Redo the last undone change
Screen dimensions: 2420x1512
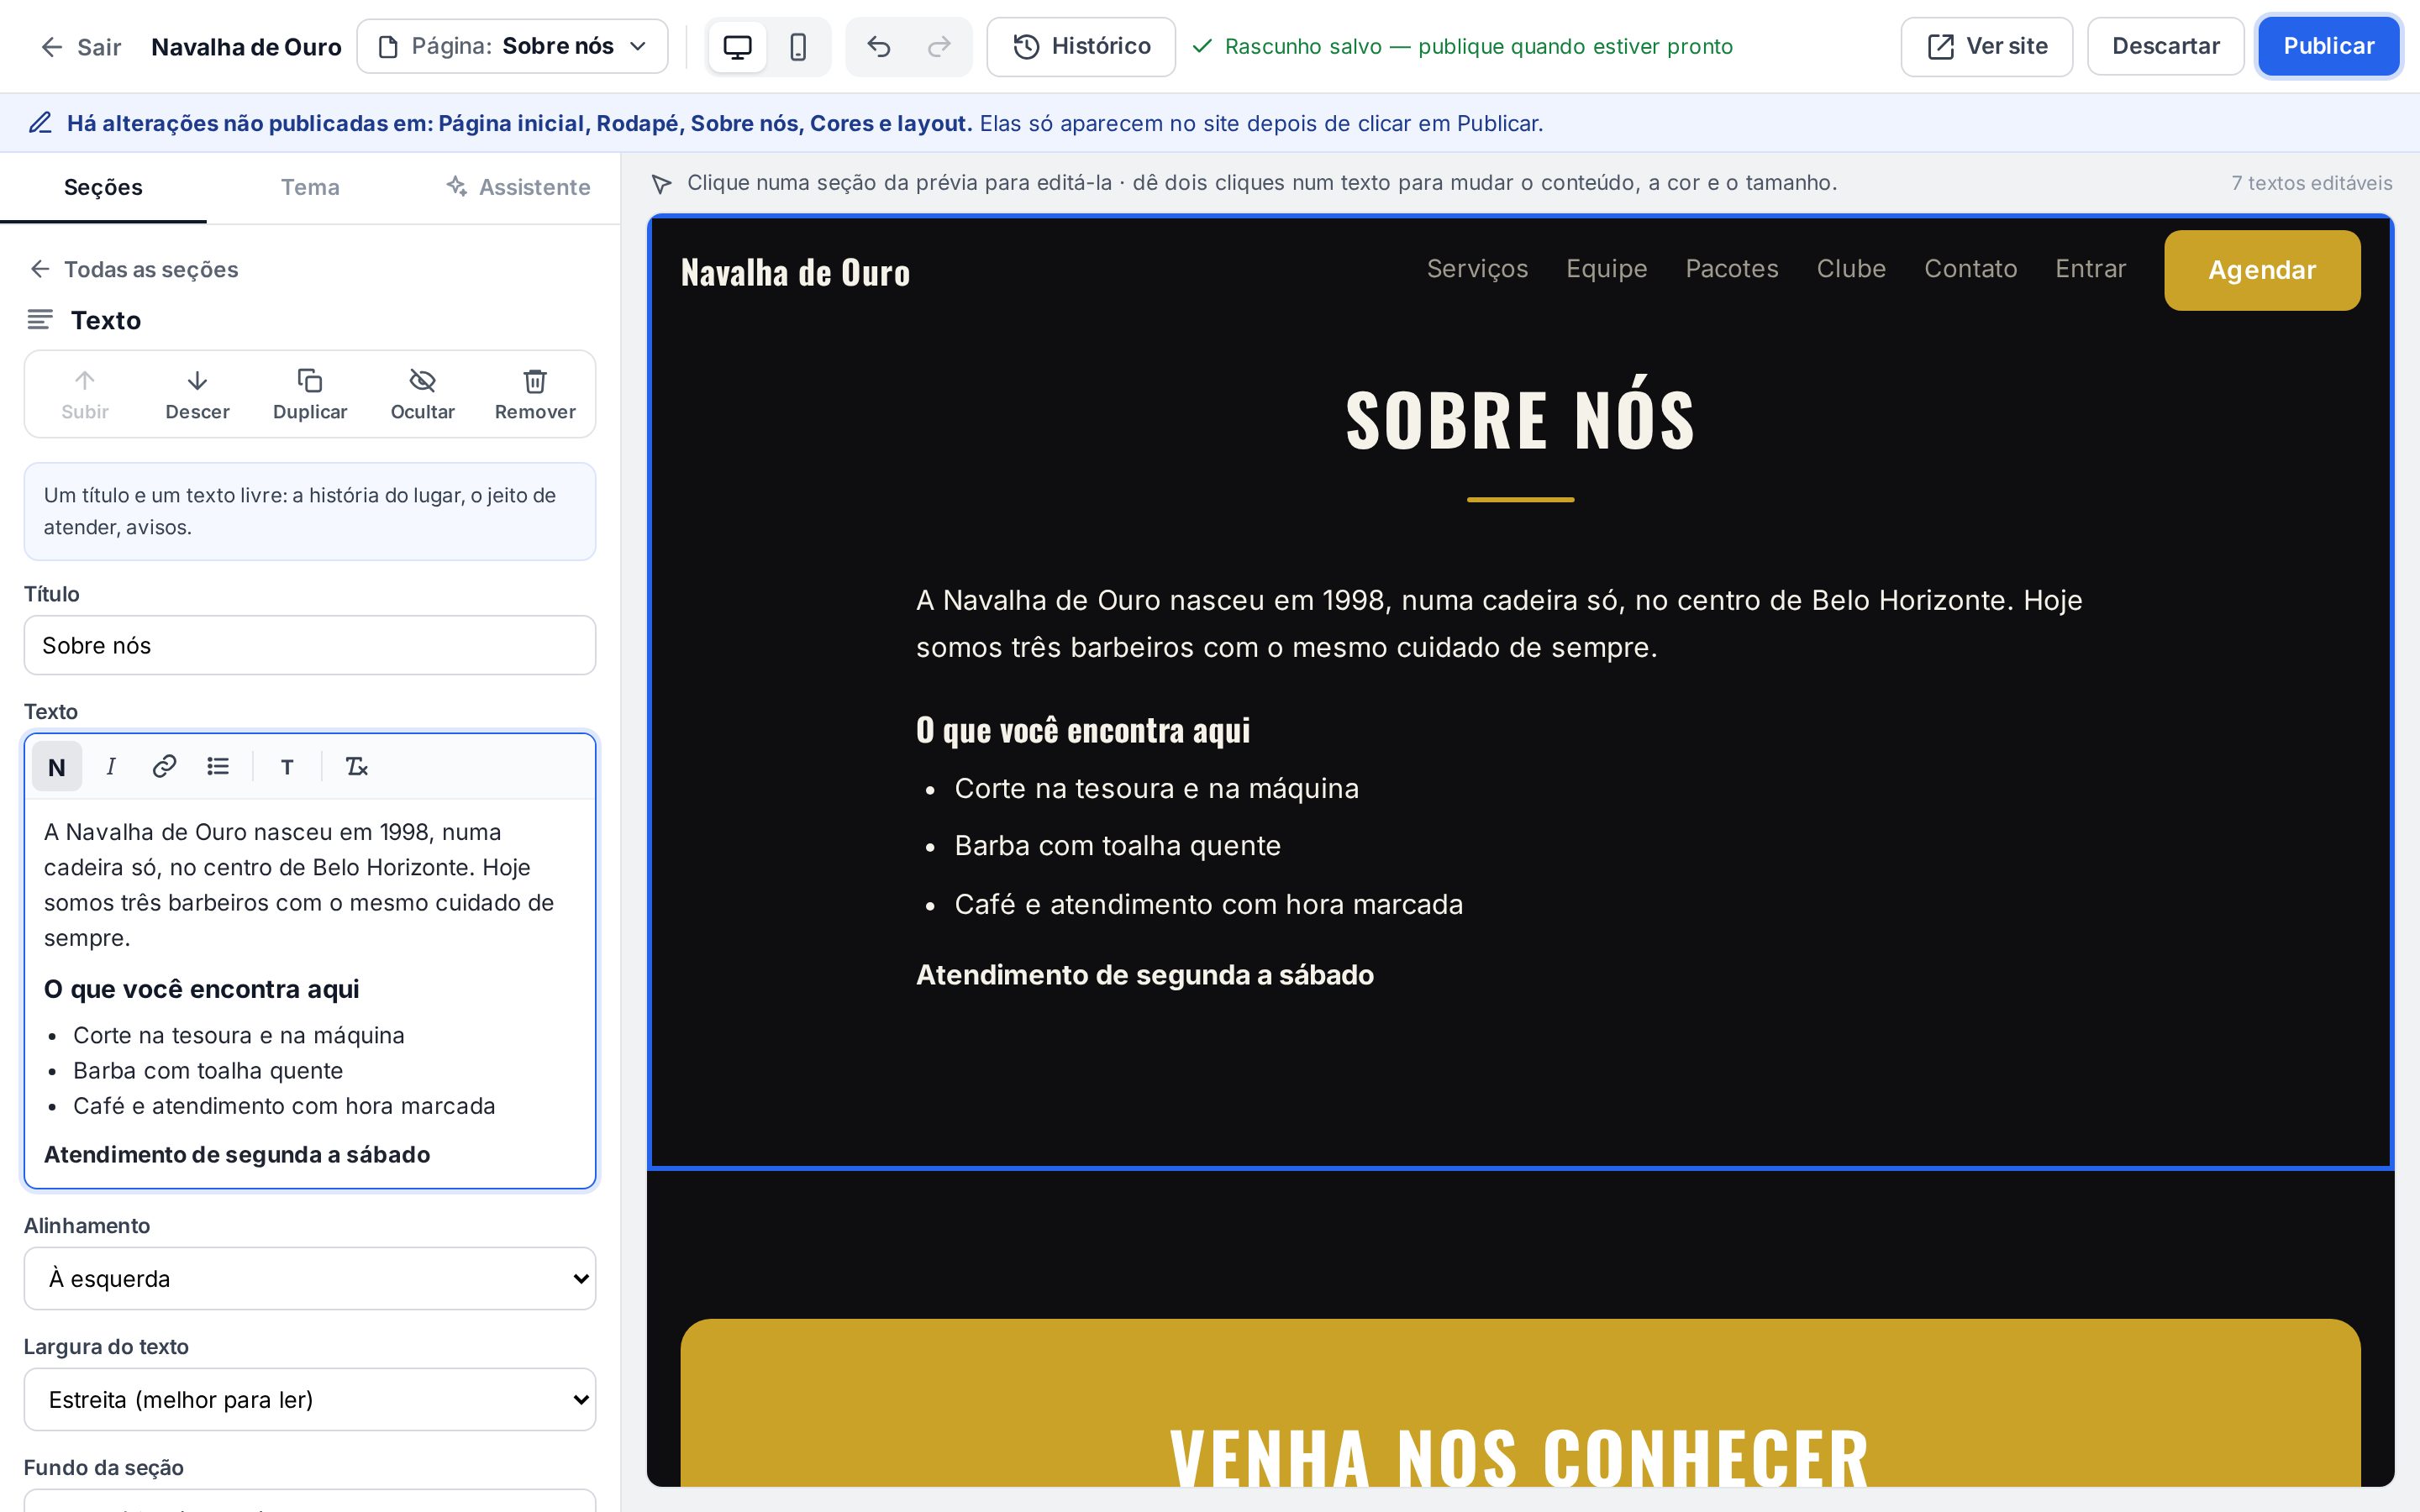[x=939, y=47]
